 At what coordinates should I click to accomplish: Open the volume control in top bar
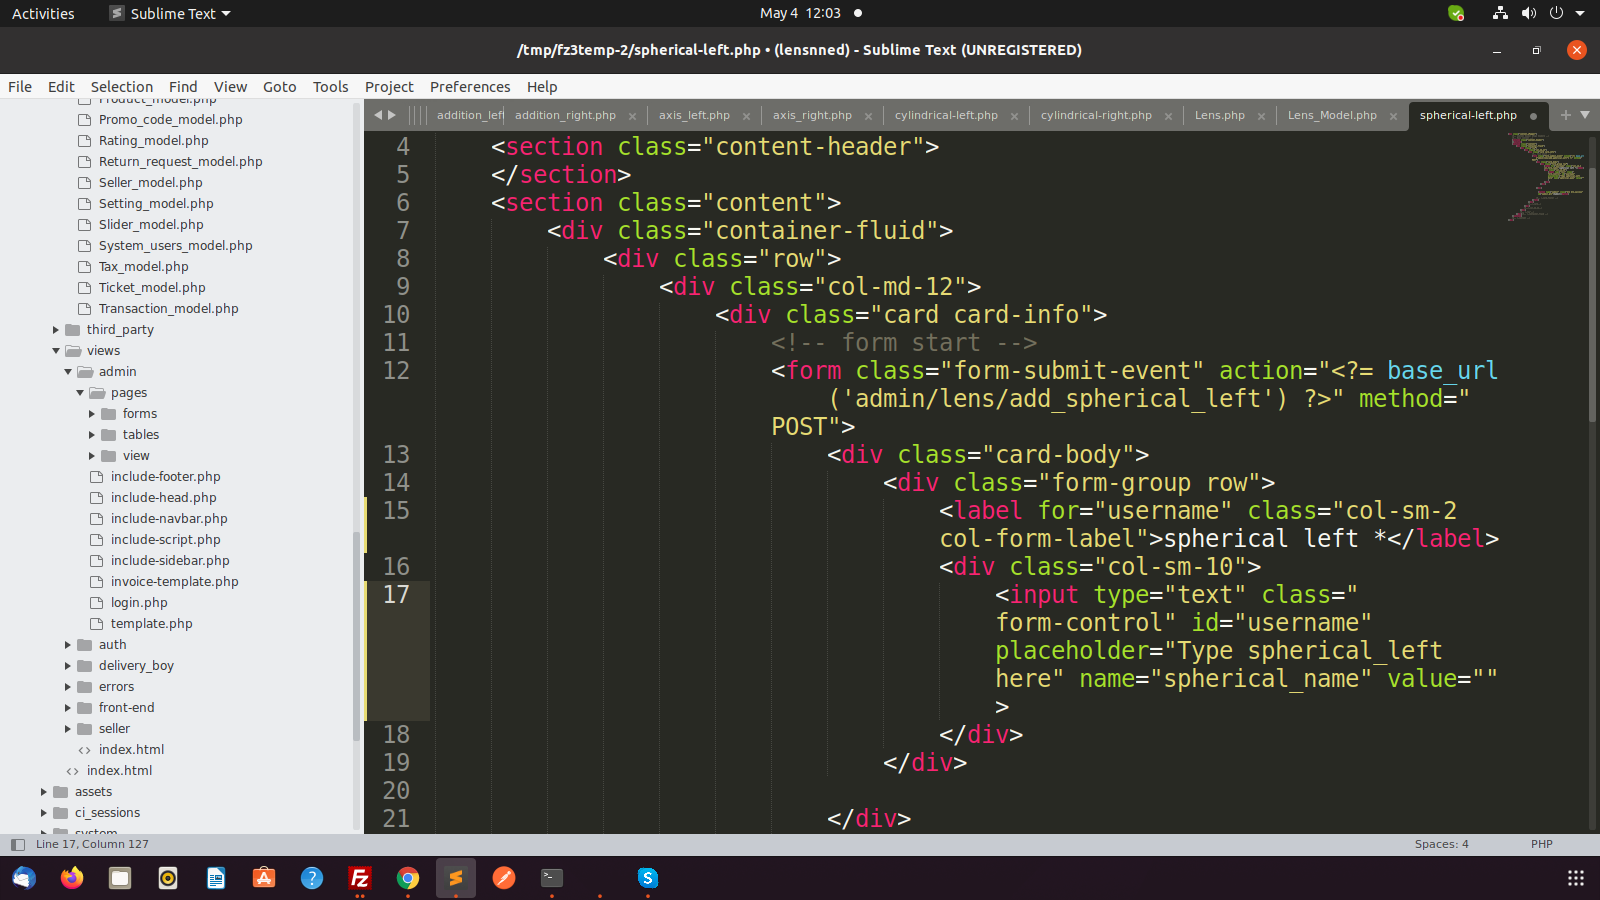pyautogui.click(x=1528, y=13)
